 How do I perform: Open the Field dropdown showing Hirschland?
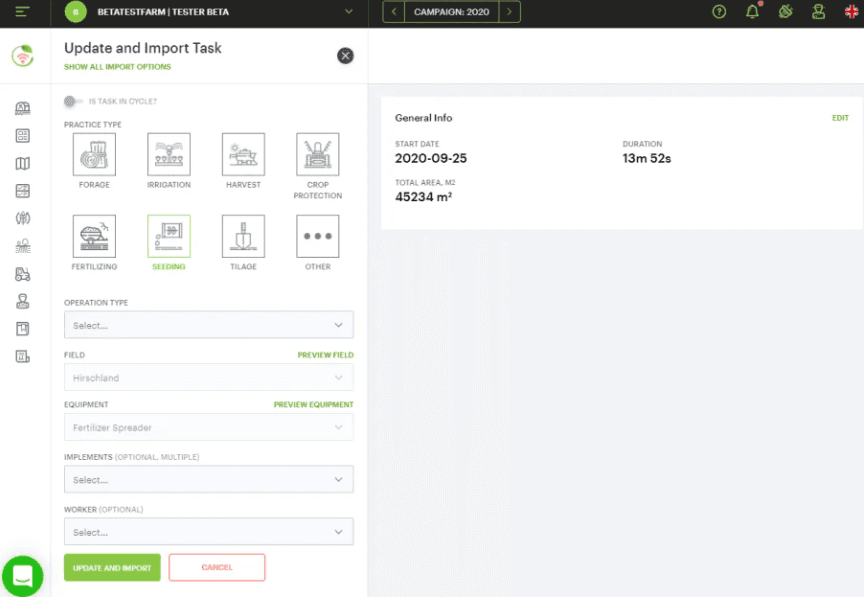pyautogui.click(x=209, y=378)
